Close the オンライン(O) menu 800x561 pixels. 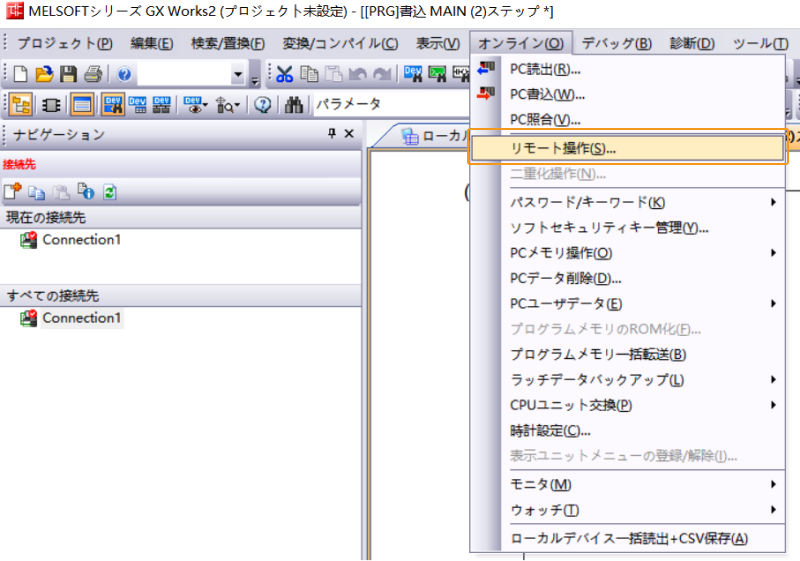click(x=521, y=43)
